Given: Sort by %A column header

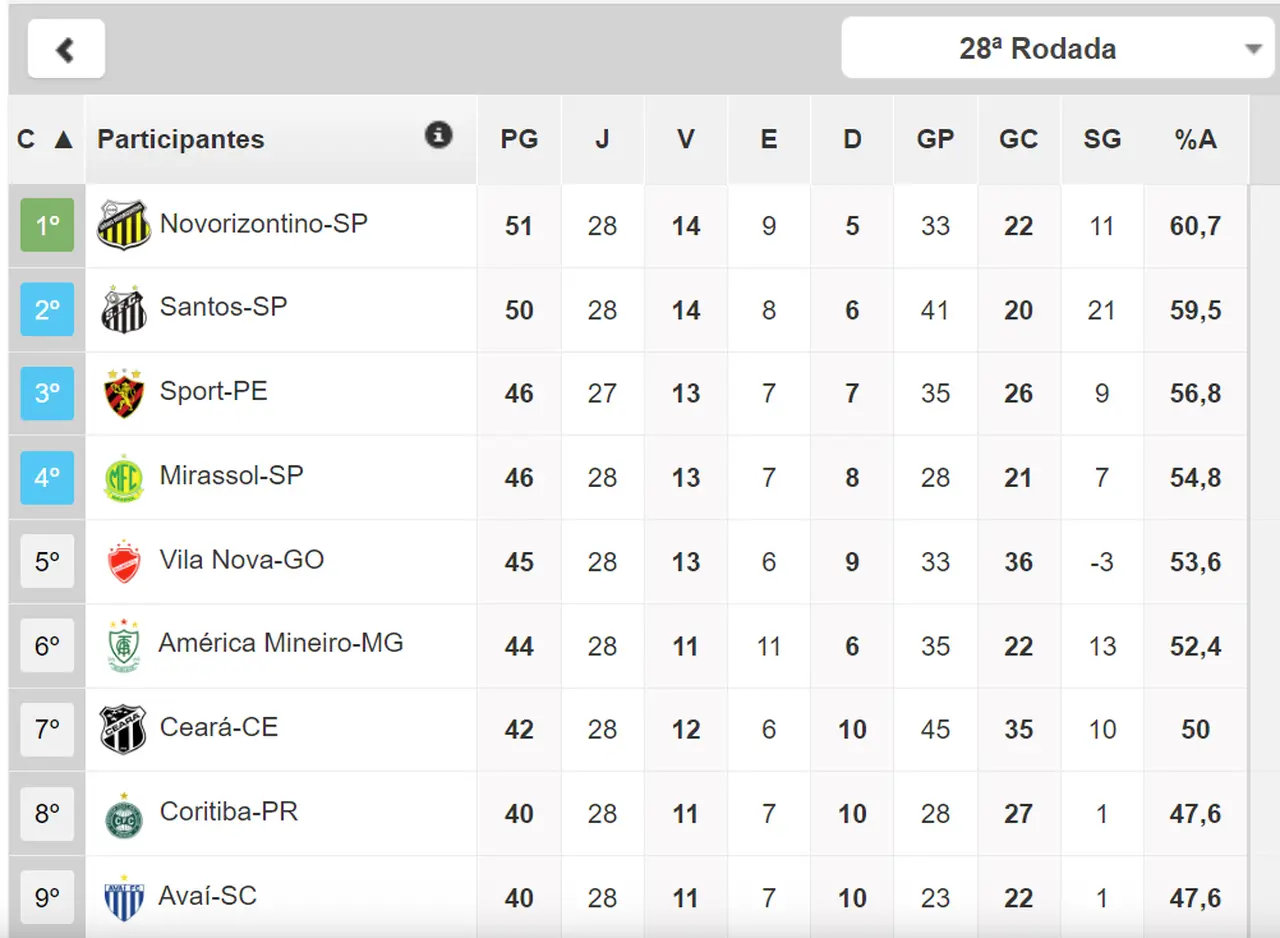Looking at the screenshot, I should [1195, 139].
